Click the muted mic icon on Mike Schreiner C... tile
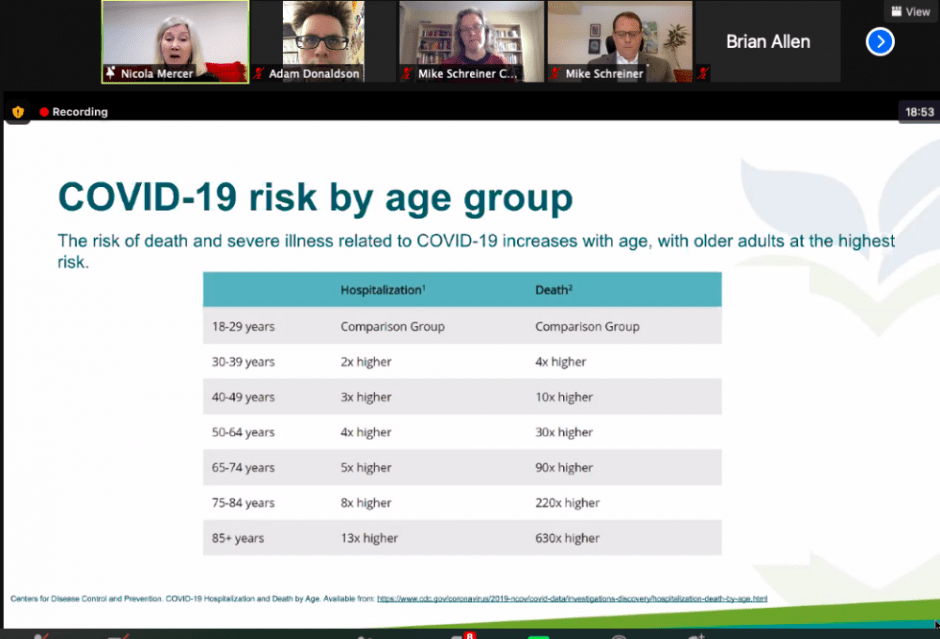This screenshot has width=940, height=639. [x=408, y=73]
